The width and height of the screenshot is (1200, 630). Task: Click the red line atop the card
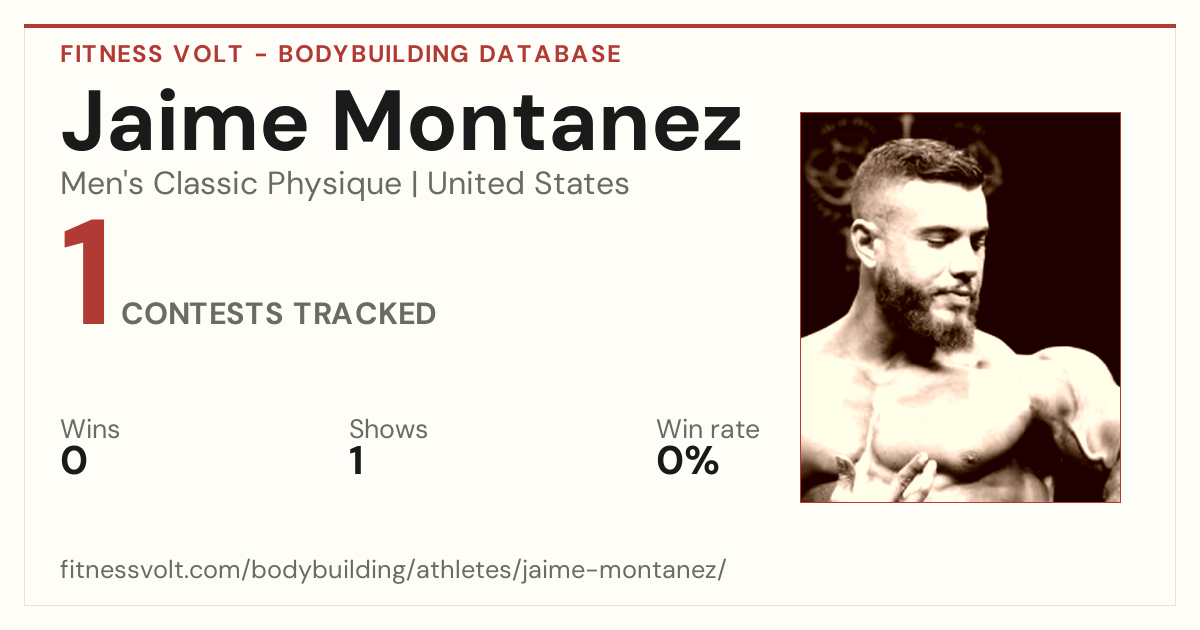(x=600, y=26)
